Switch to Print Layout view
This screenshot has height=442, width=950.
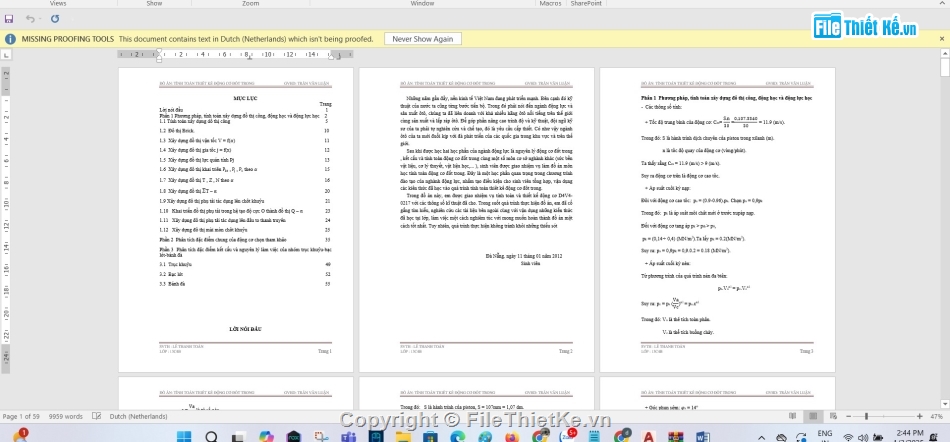tap(813, 417)
